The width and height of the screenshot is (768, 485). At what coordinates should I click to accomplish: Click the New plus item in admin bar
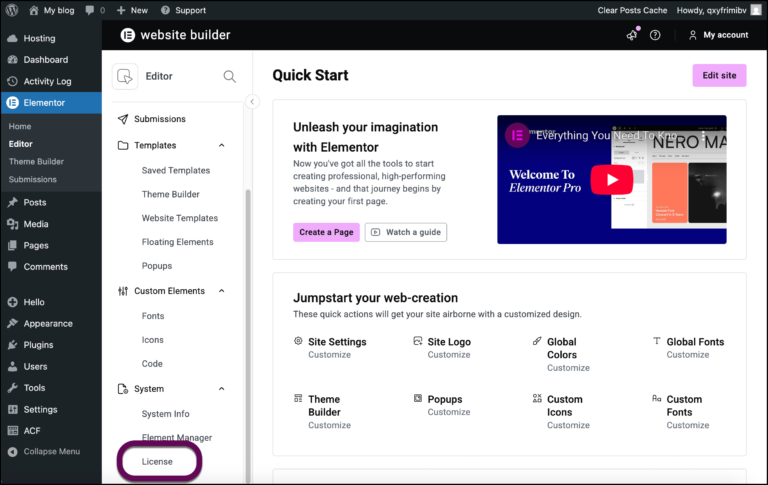pos(132,10)
